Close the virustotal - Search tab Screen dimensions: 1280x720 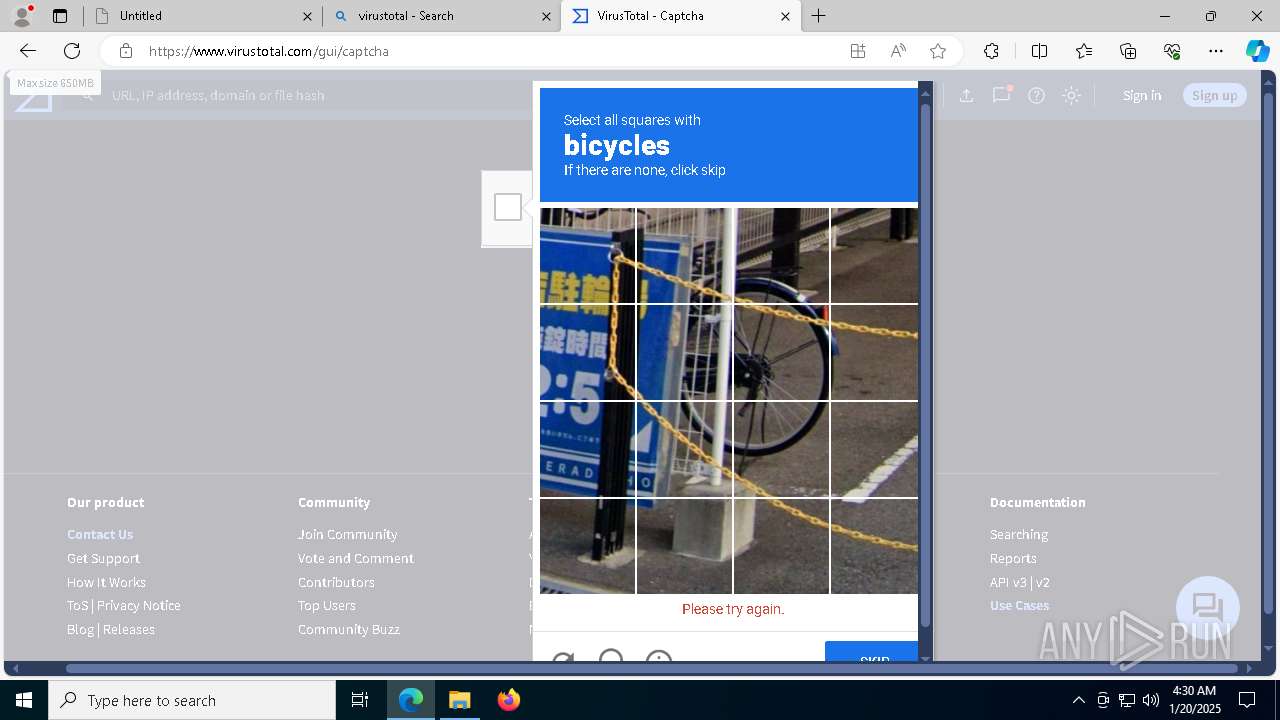[546, 16]
